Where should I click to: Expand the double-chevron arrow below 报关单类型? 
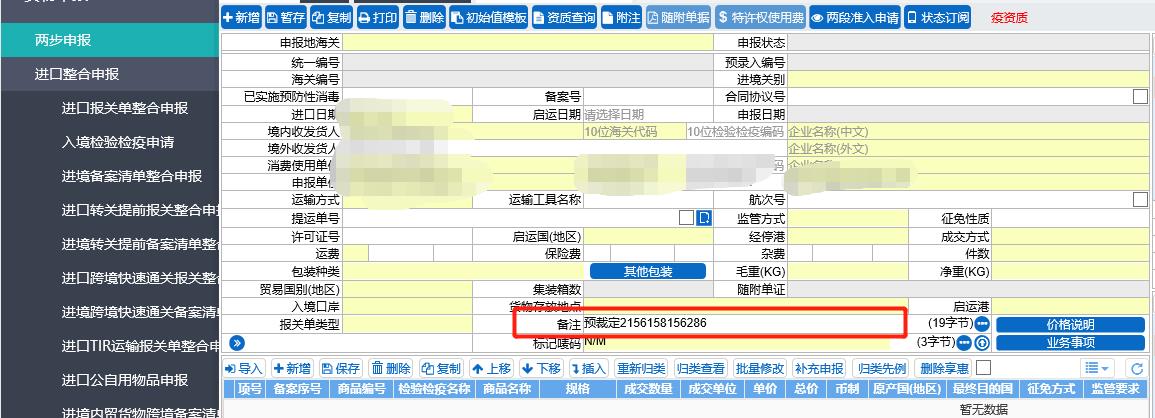tap(237, 343)
